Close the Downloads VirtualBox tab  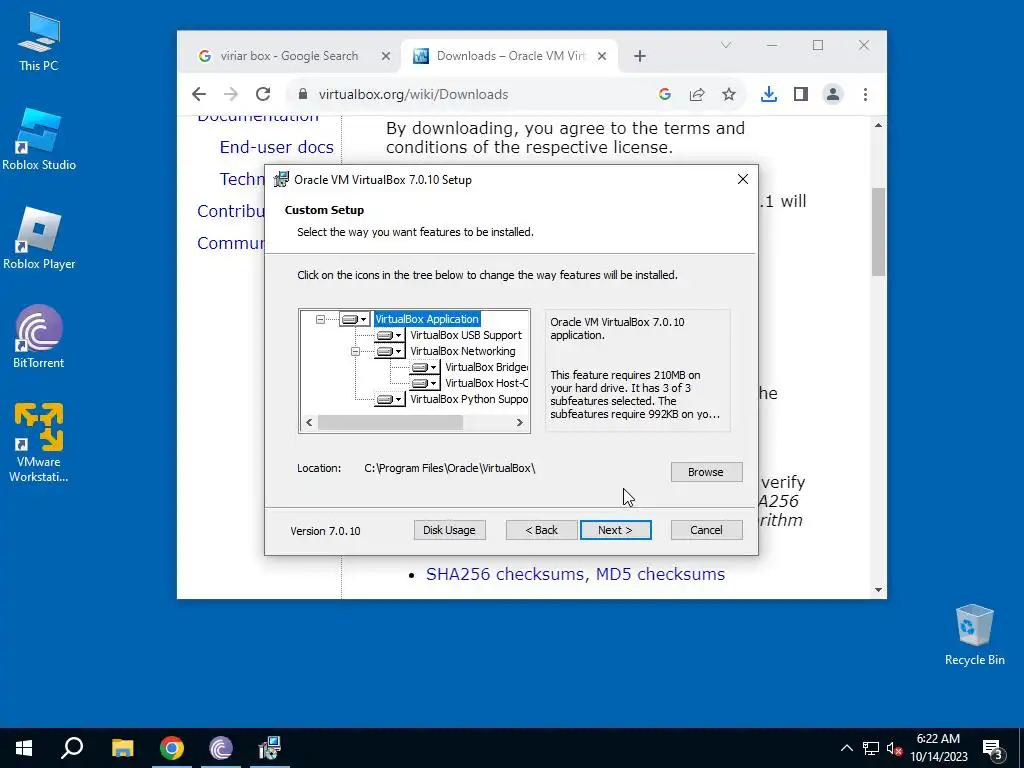[602, 56]
